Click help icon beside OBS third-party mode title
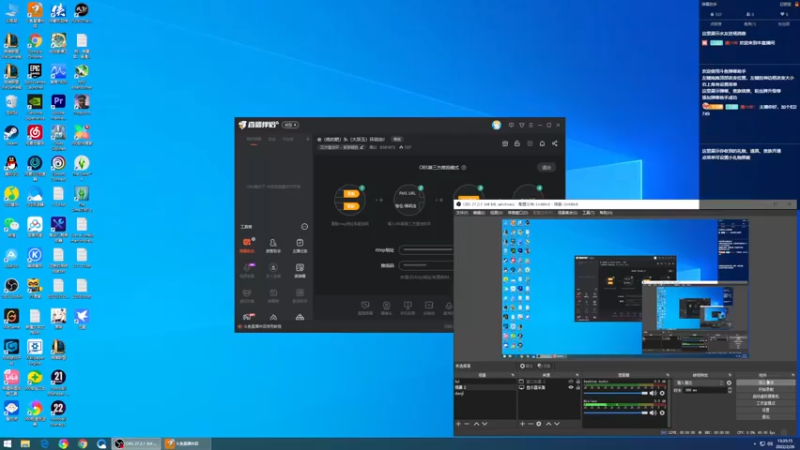 coord(464,167)
